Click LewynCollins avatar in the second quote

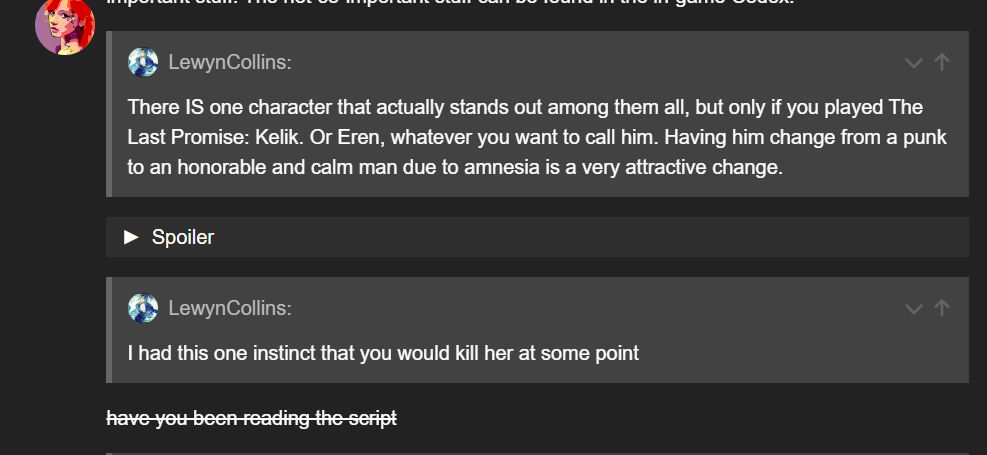coord(143,308)
